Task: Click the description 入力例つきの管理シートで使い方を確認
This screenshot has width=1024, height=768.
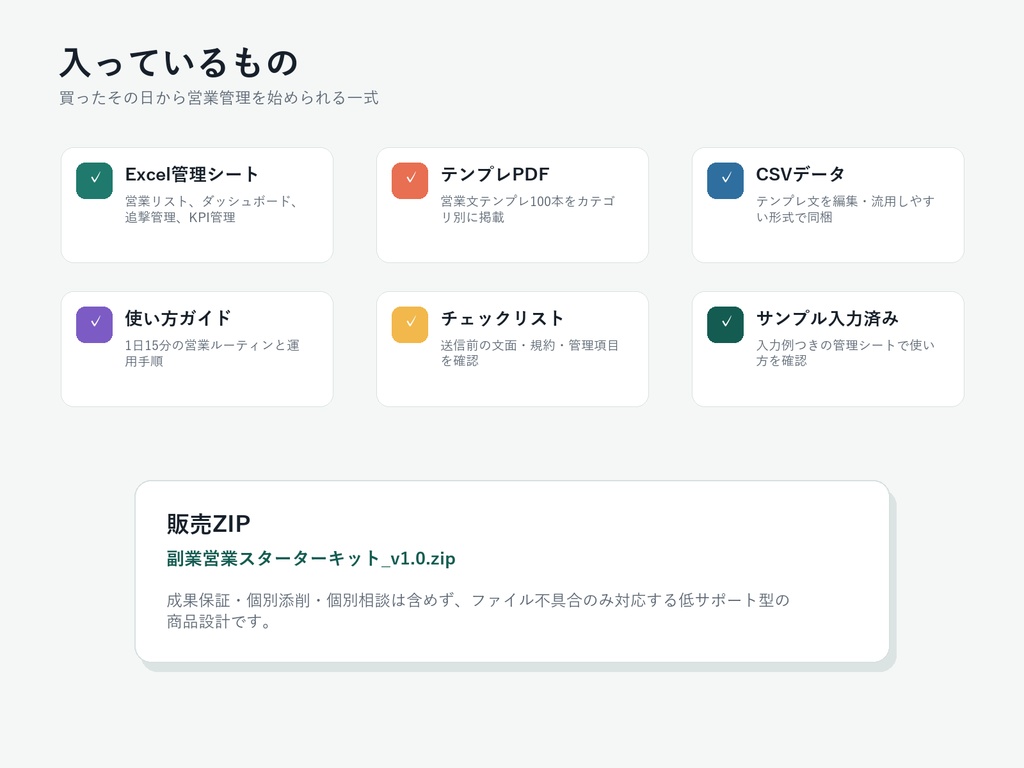Action: (x=845, y=353)
